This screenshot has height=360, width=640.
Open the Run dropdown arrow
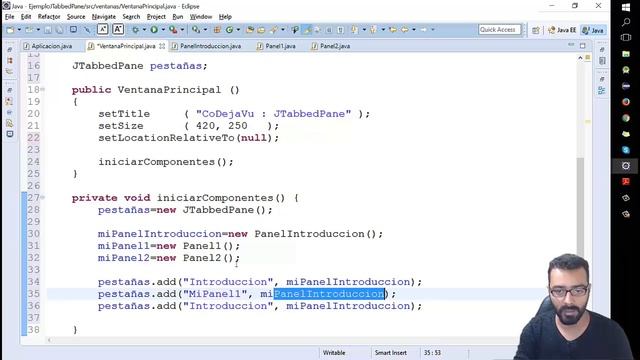[163, 30]
